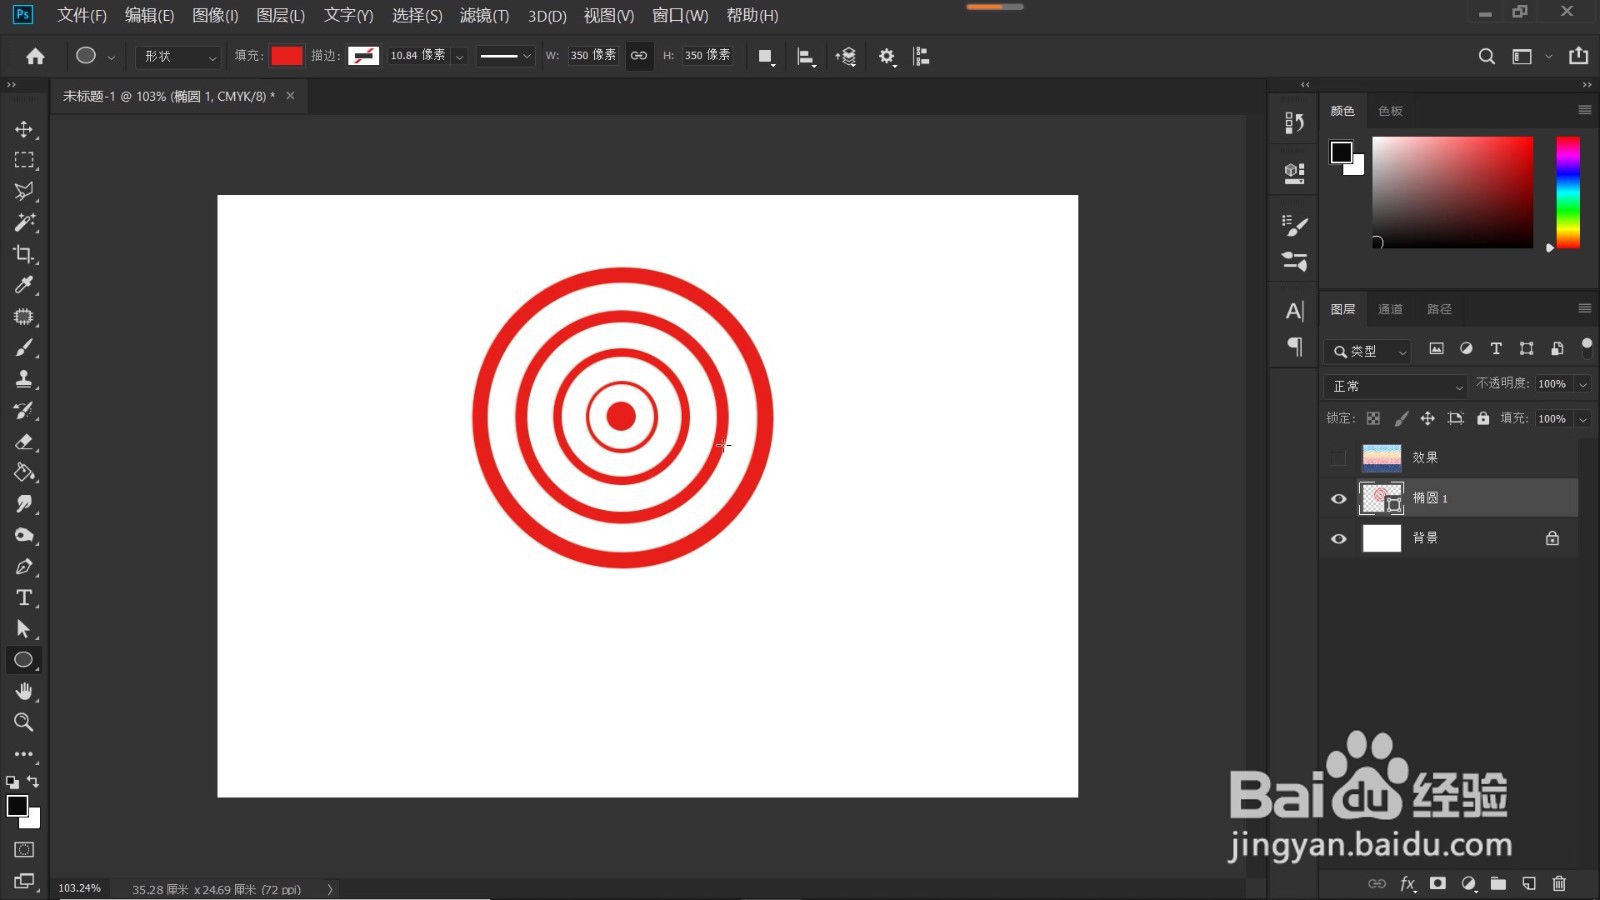The height and width of the screenshot is (900, 1600).
Task: Open the stroke line type dropdown
Action: coord(505,57)
